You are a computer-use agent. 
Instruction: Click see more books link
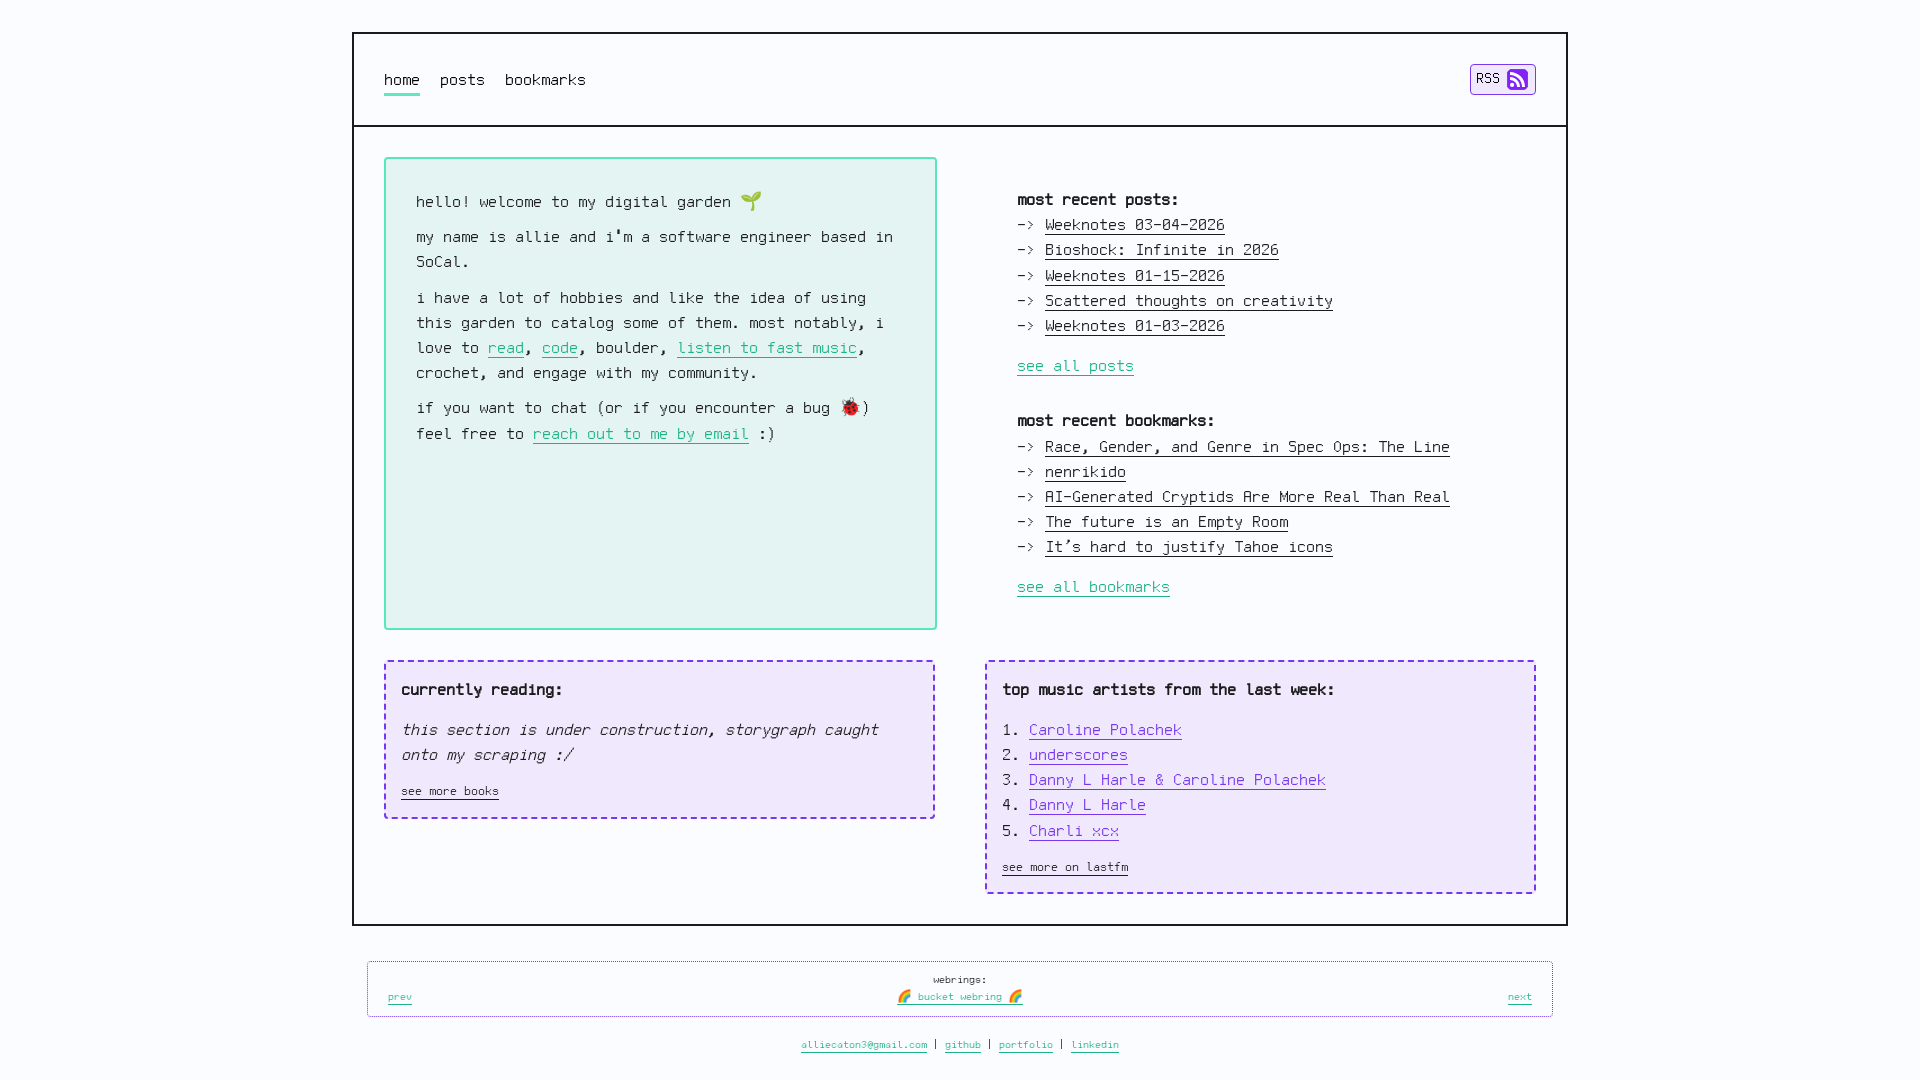click(x=449, y=791)
